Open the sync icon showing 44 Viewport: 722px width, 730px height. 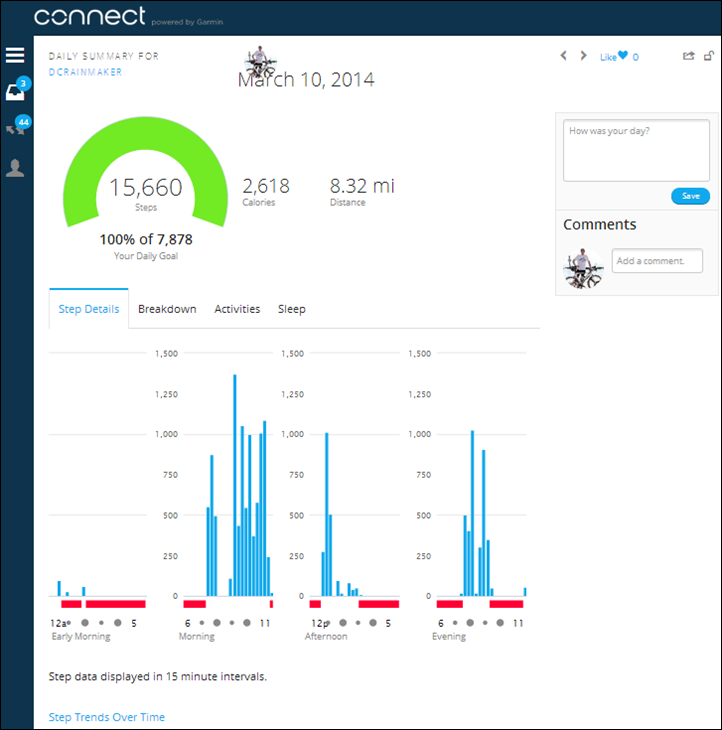point(15,129)
